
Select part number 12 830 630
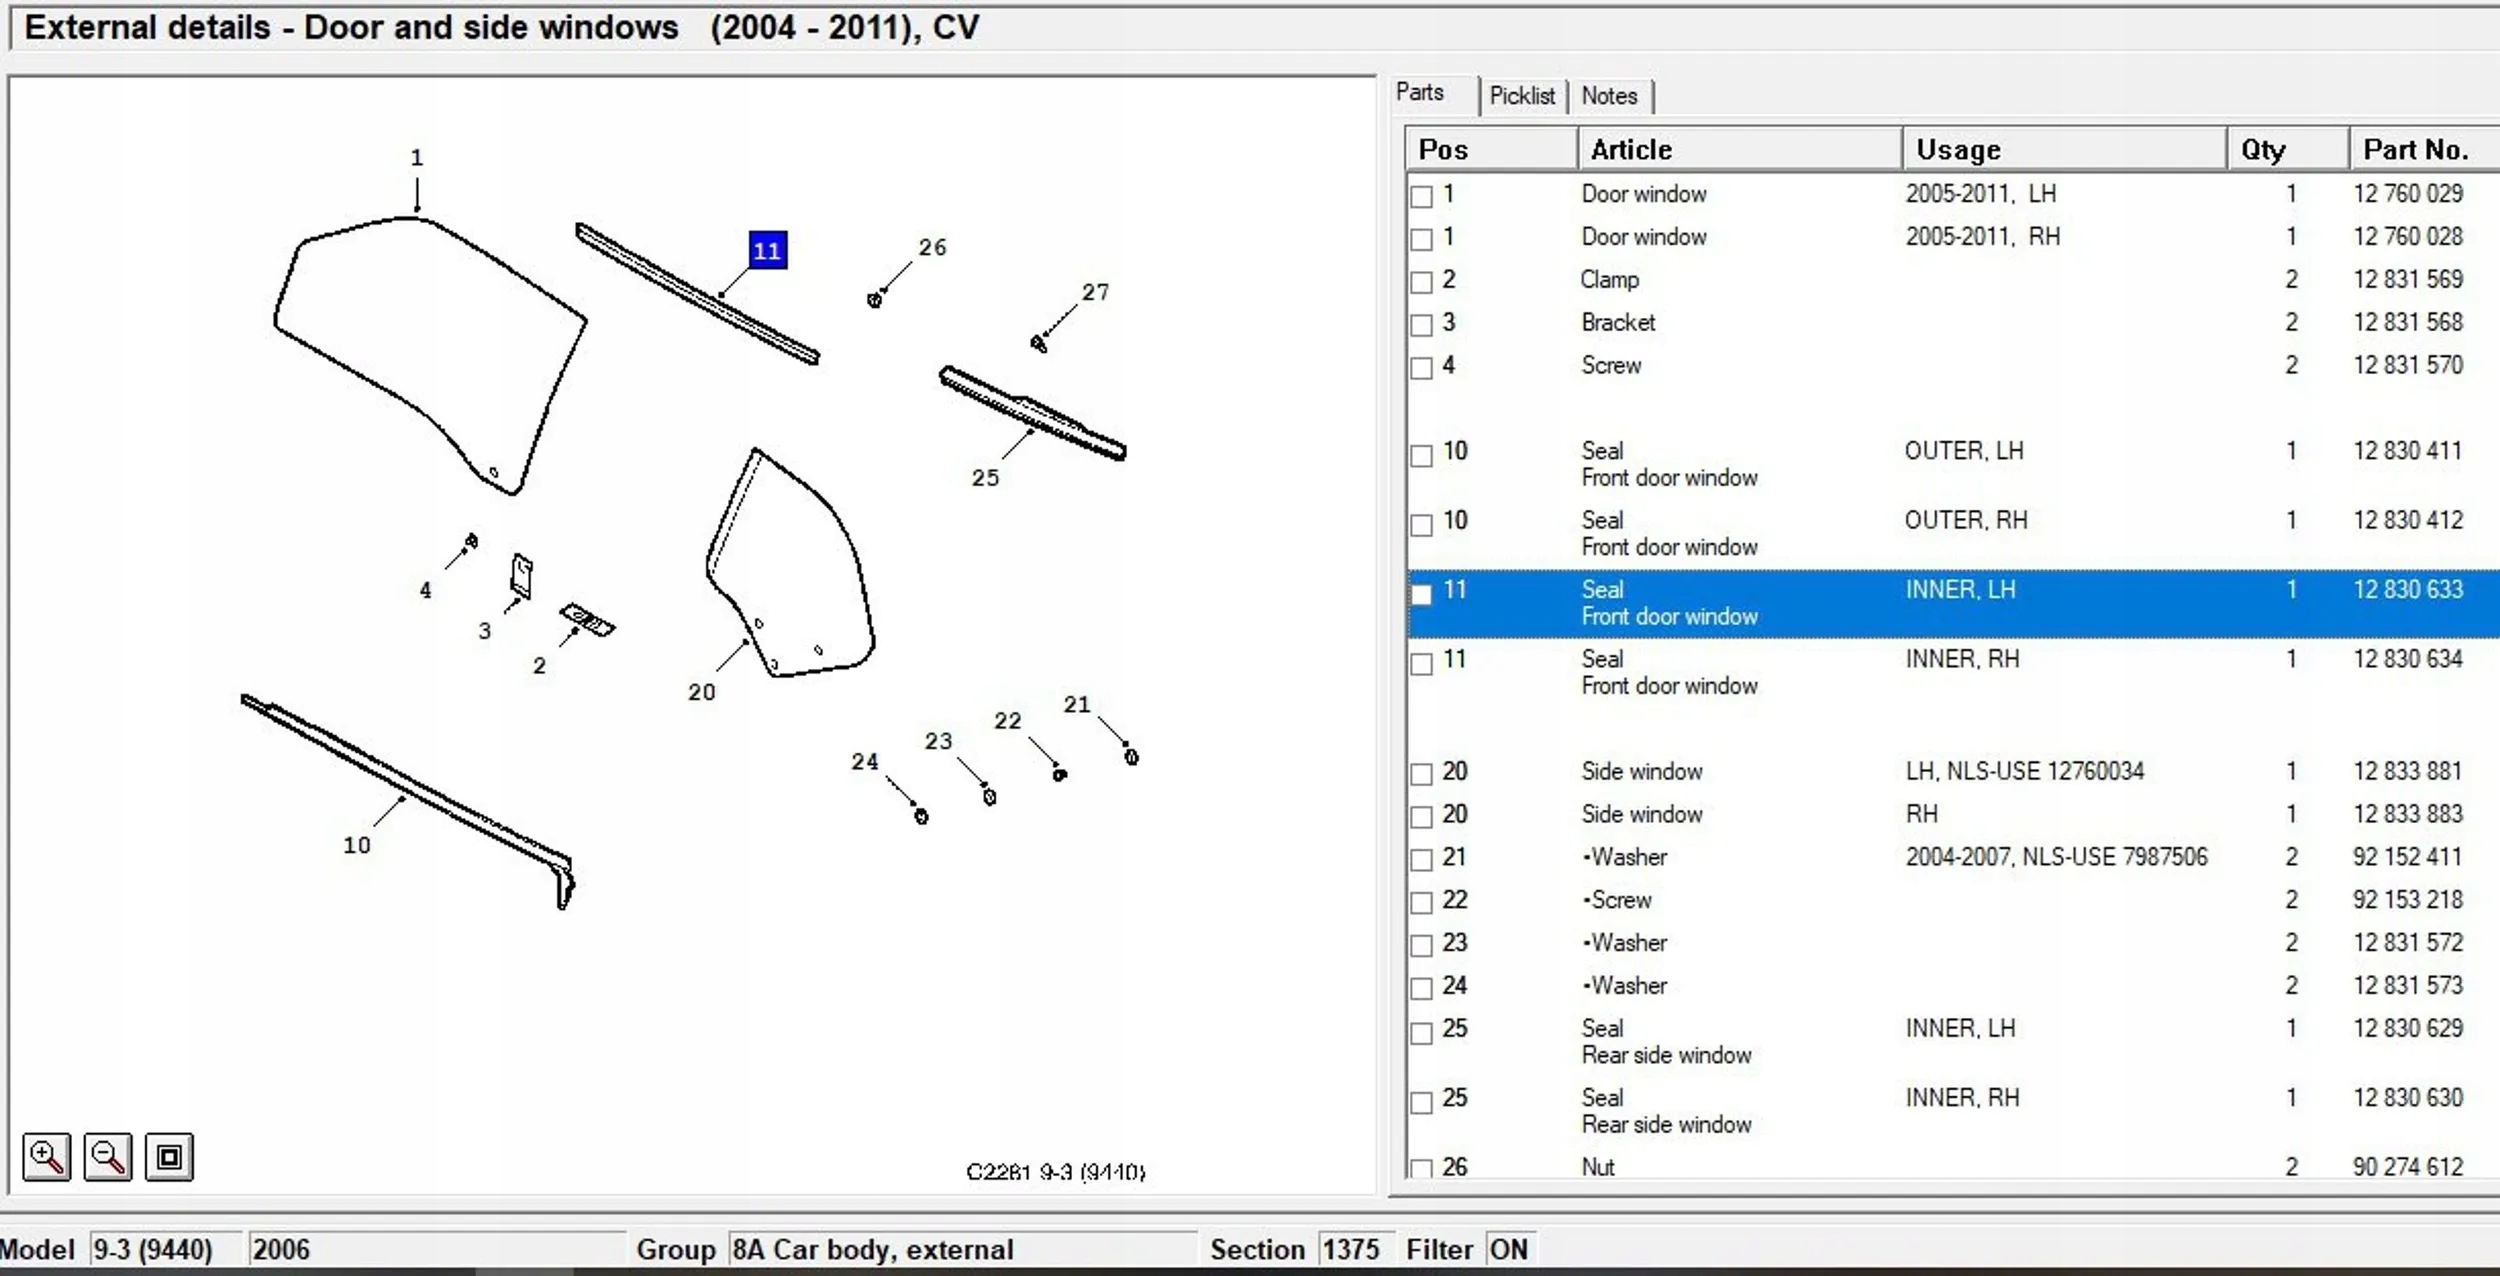[2408, 1098]
